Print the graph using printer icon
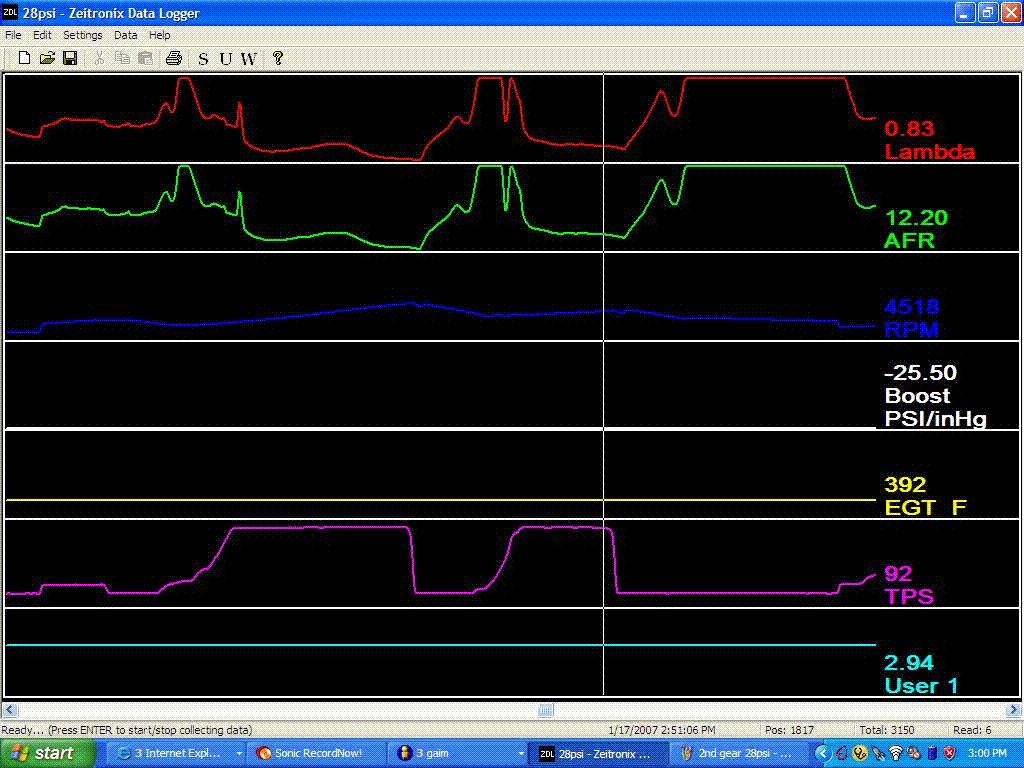The width and height of the screenshot is (1024, 768). coord(173,58)
